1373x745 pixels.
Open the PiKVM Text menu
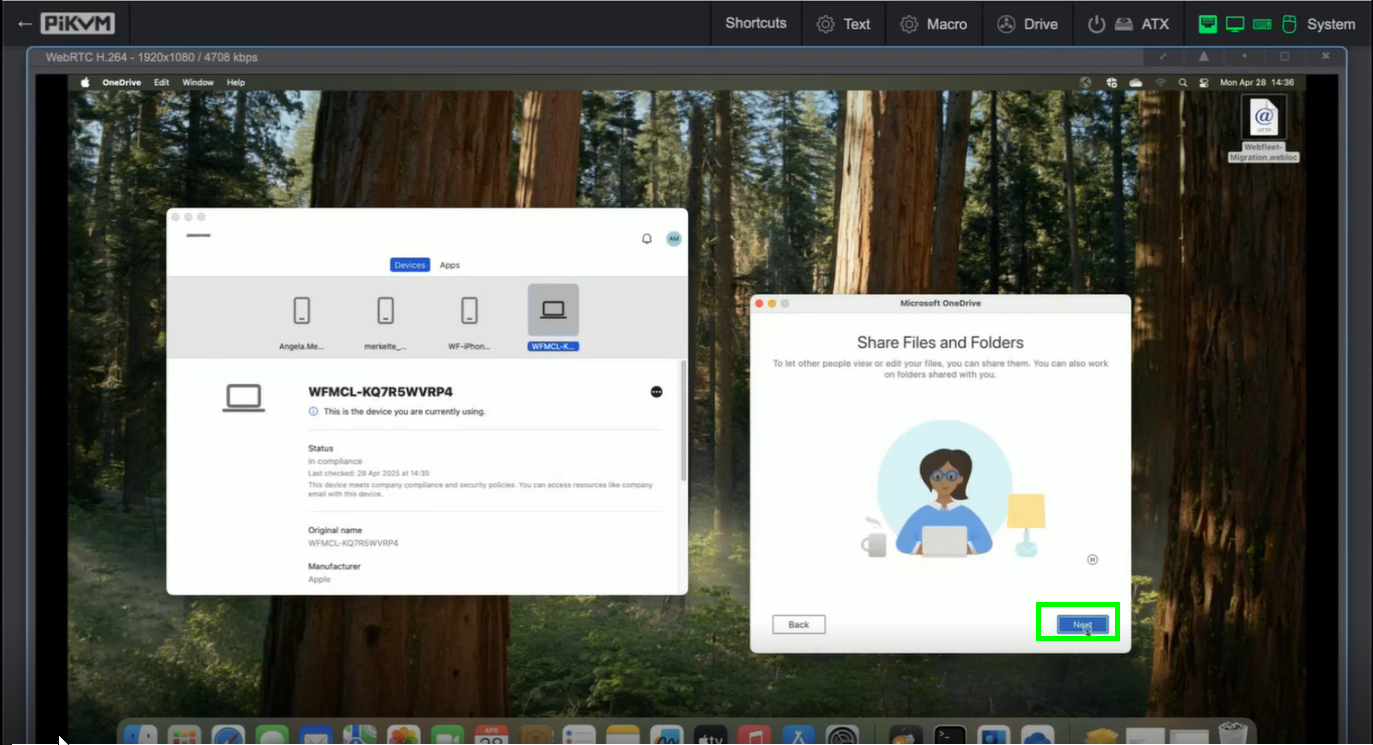point(844,23)
